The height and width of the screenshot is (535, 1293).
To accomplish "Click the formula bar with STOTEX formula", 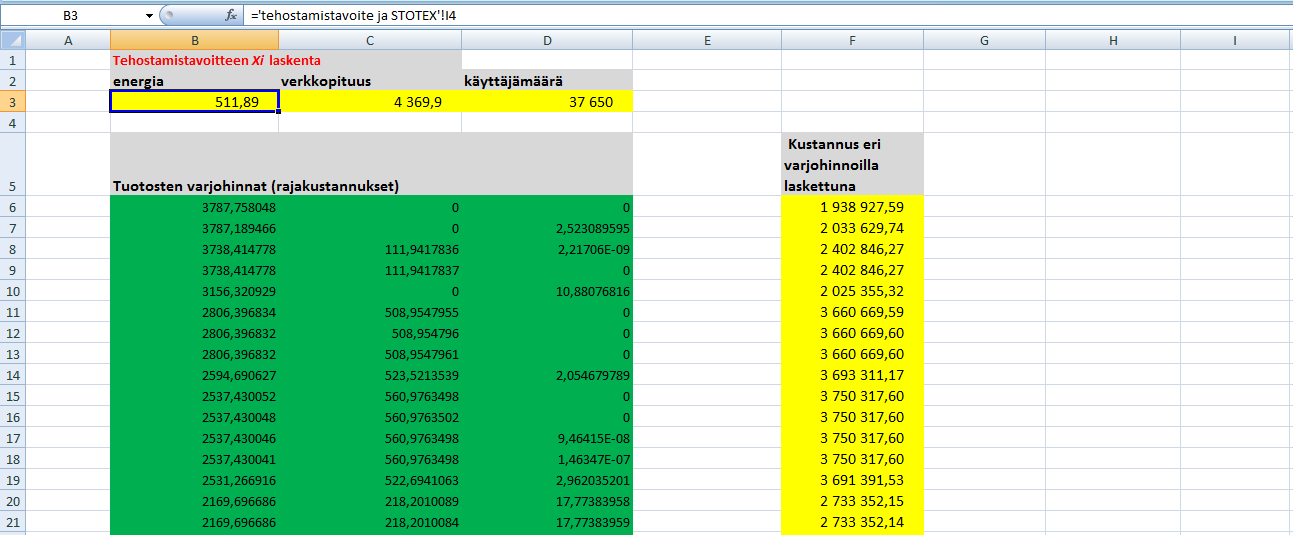I will [x=768, y=16].
